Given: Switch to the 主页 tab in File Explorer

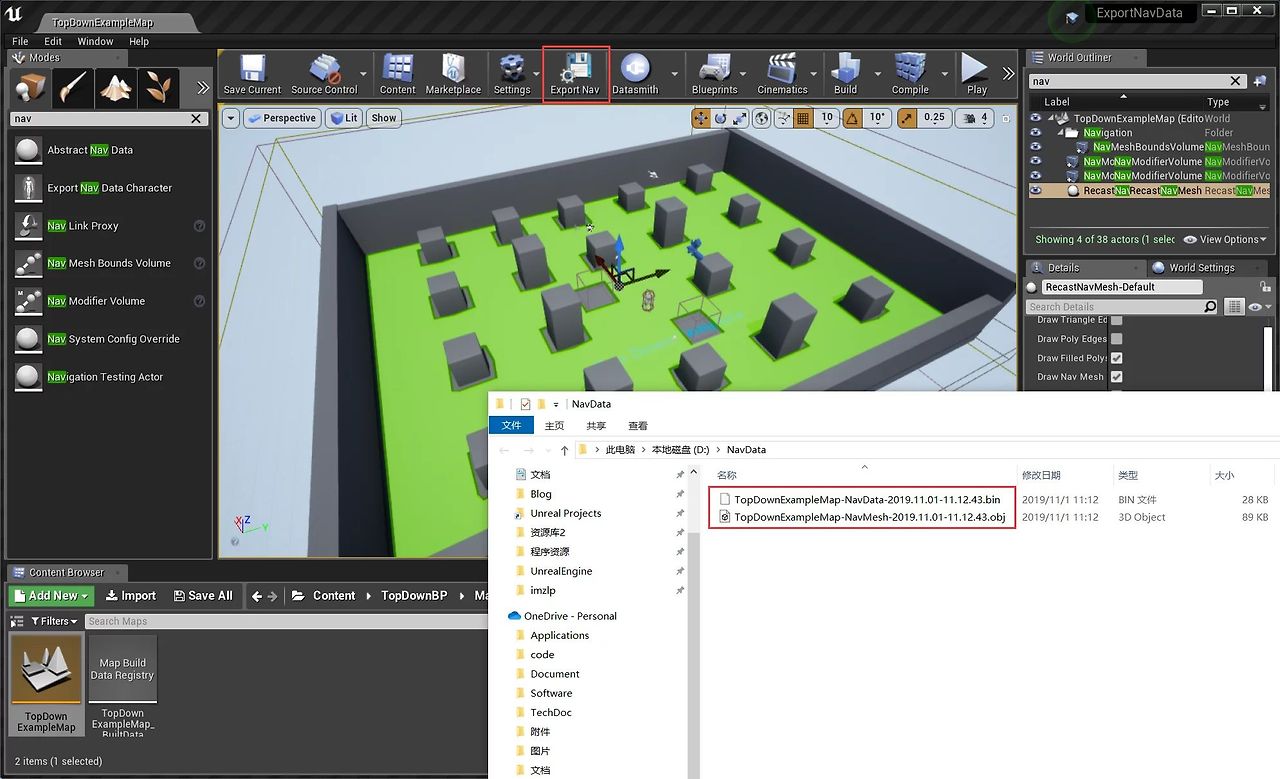Looking at the screenshot, I should point(554,426).
